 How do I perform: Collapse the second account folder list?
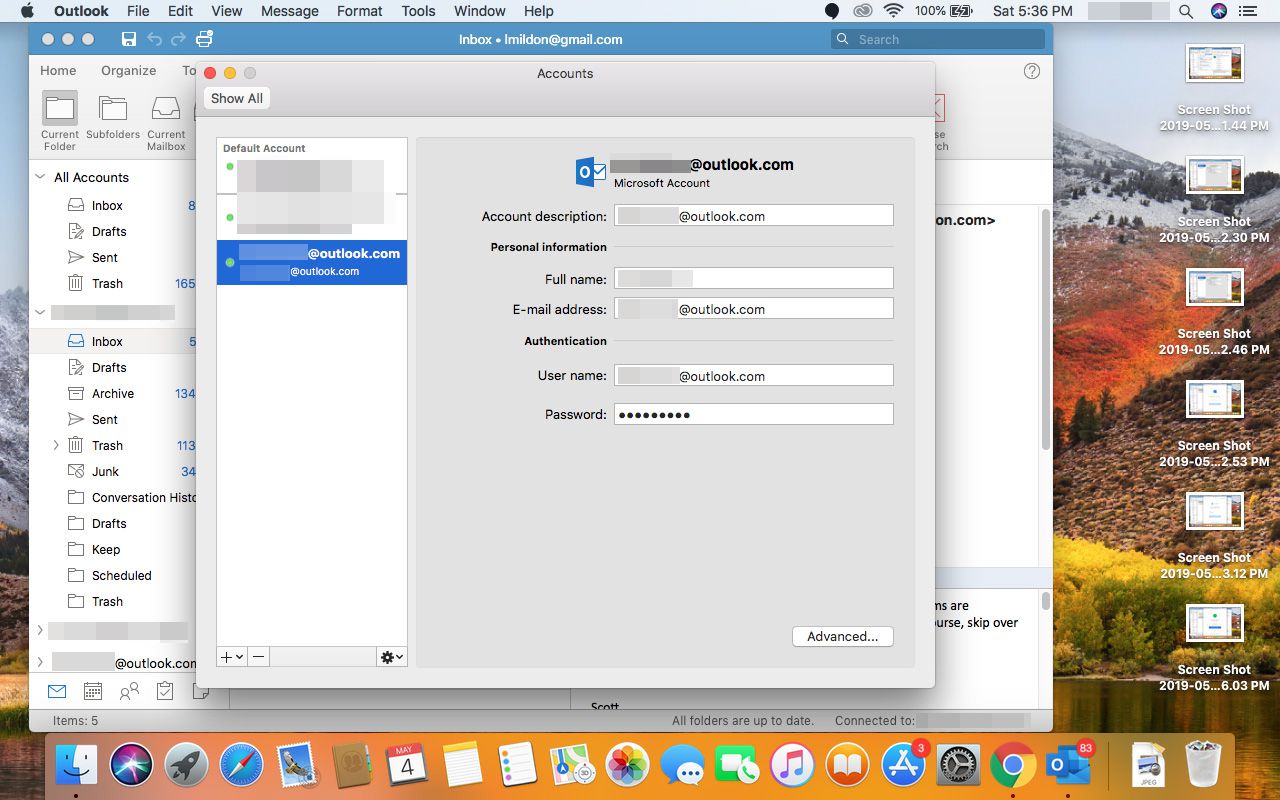(40, 313)
